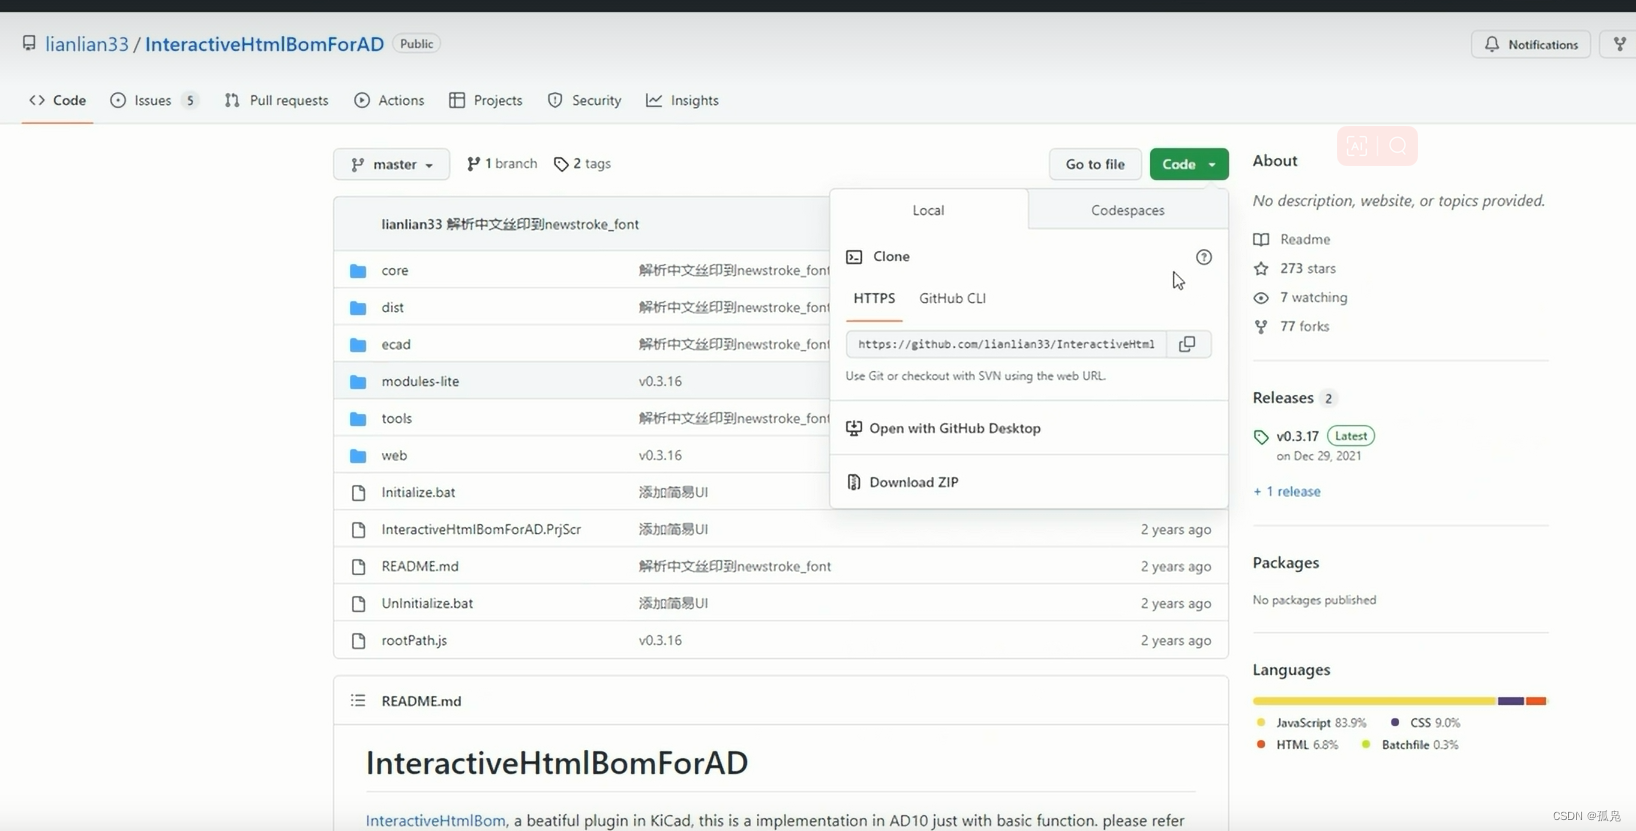This screenshot has height=831, width=1636.
Task: Click the book icon next to Readme
Action: tap(1261, 239)
